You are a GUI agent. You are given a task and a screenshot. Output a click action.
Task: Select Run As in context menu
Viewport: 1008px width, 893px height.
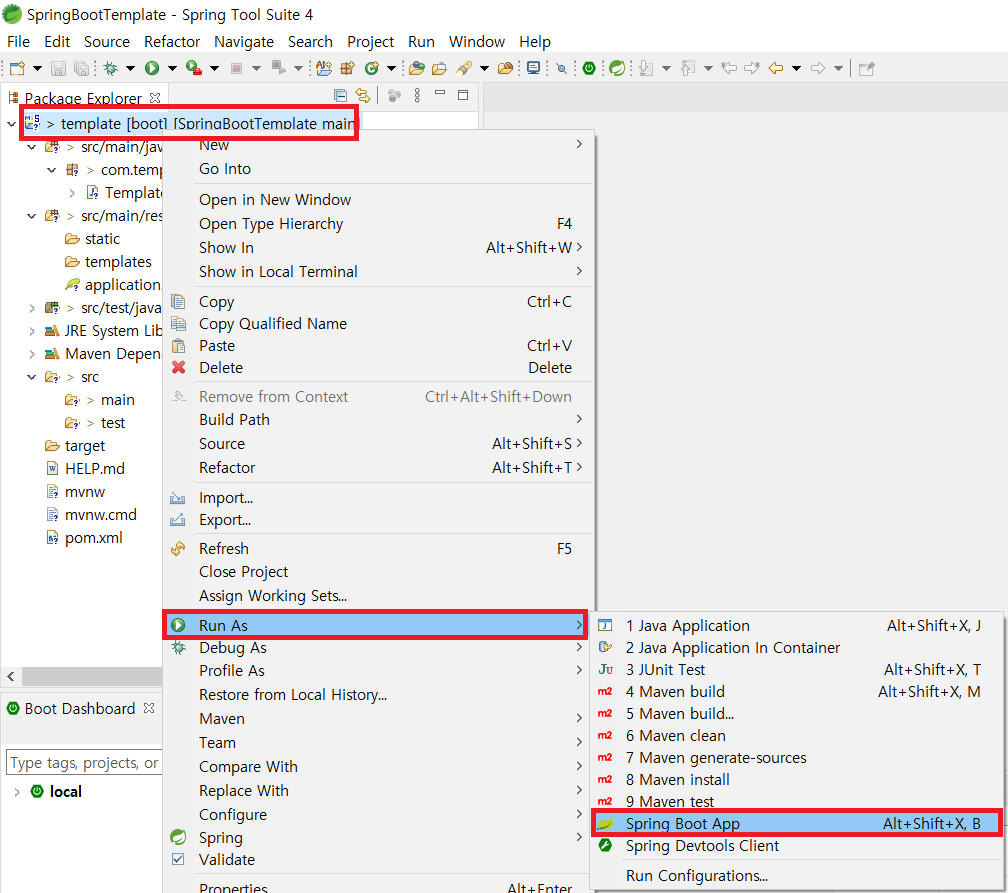point(375,625)
